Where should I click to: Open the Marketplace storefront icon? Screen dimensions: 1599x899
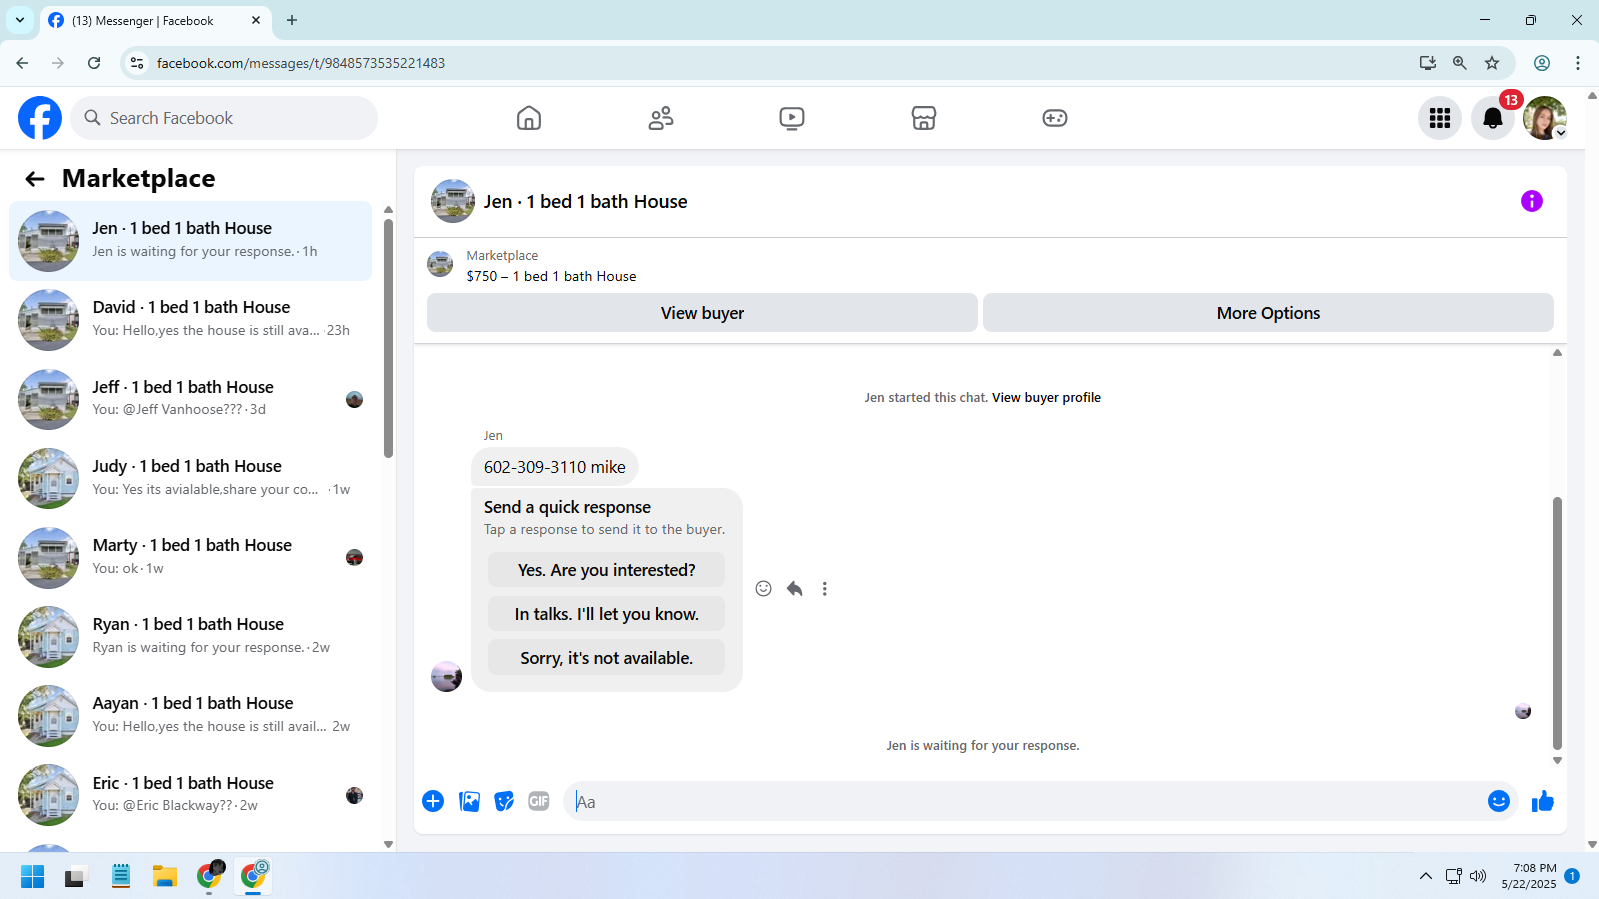tap(924, 118)
